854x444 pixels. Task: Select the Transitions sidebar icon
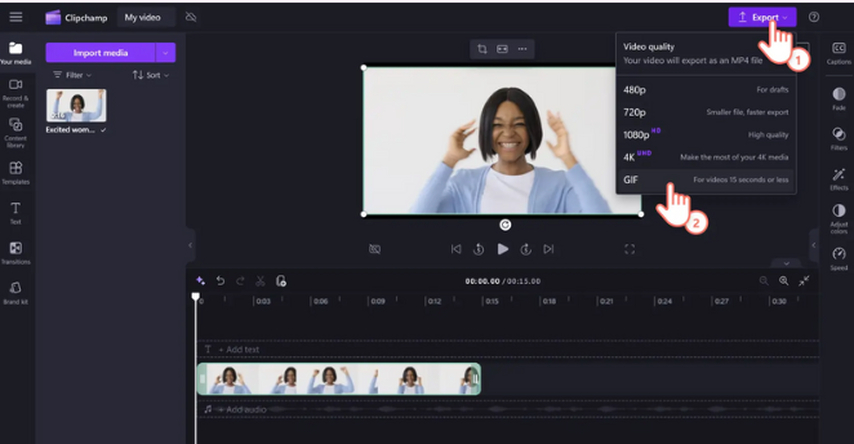[16, 251]
